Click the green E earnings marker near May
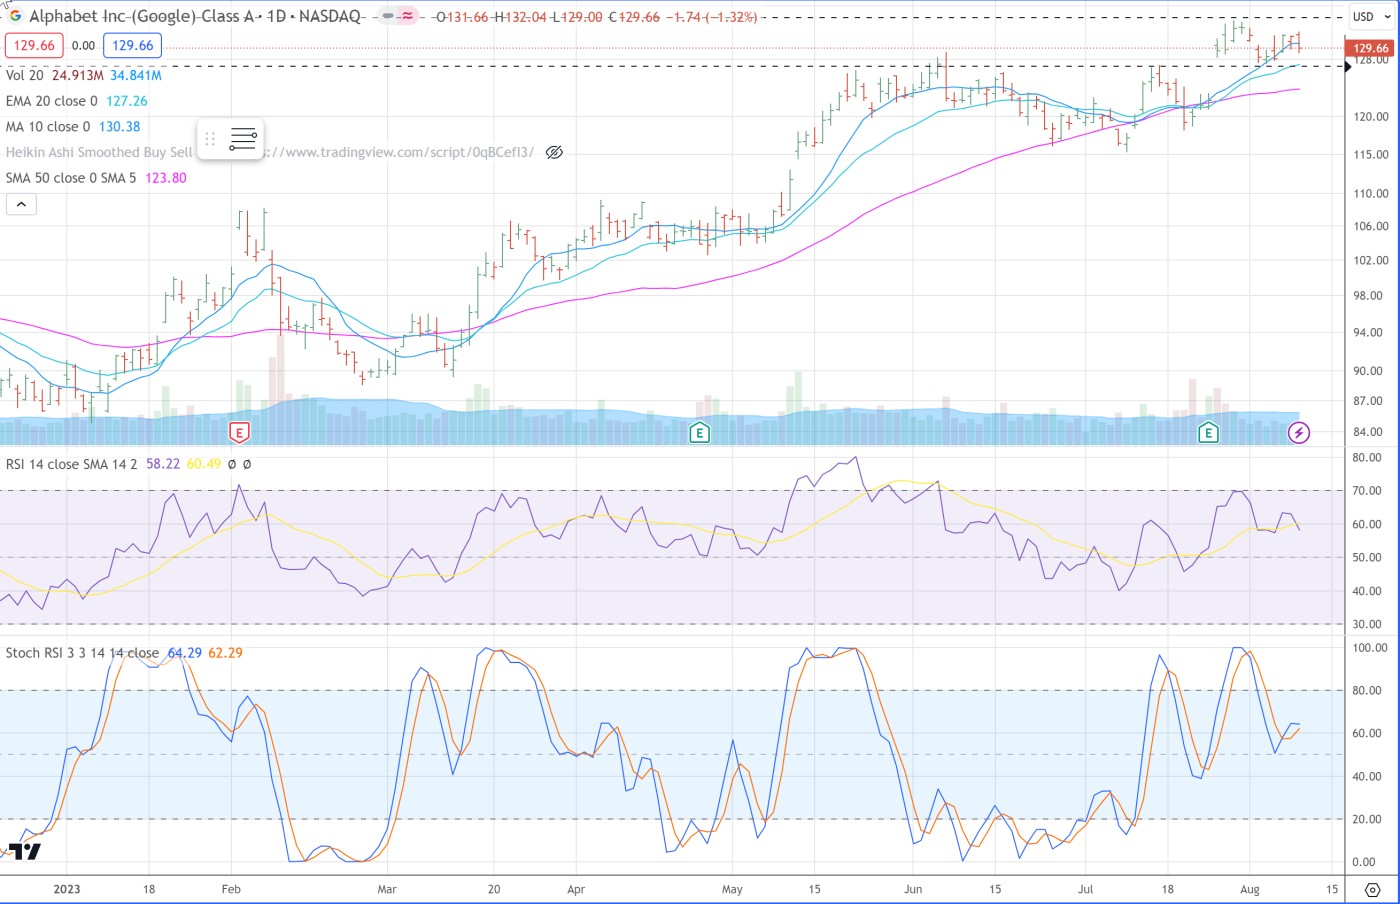This screenshot has height=904, width=1400. (699, 432)
